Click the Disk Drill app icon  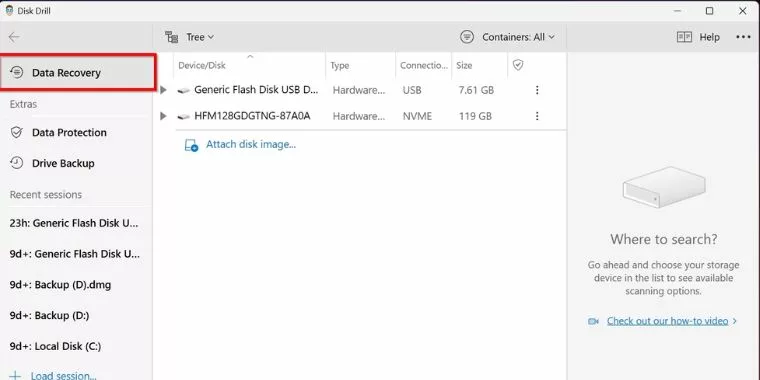click(x=9, y=10)
